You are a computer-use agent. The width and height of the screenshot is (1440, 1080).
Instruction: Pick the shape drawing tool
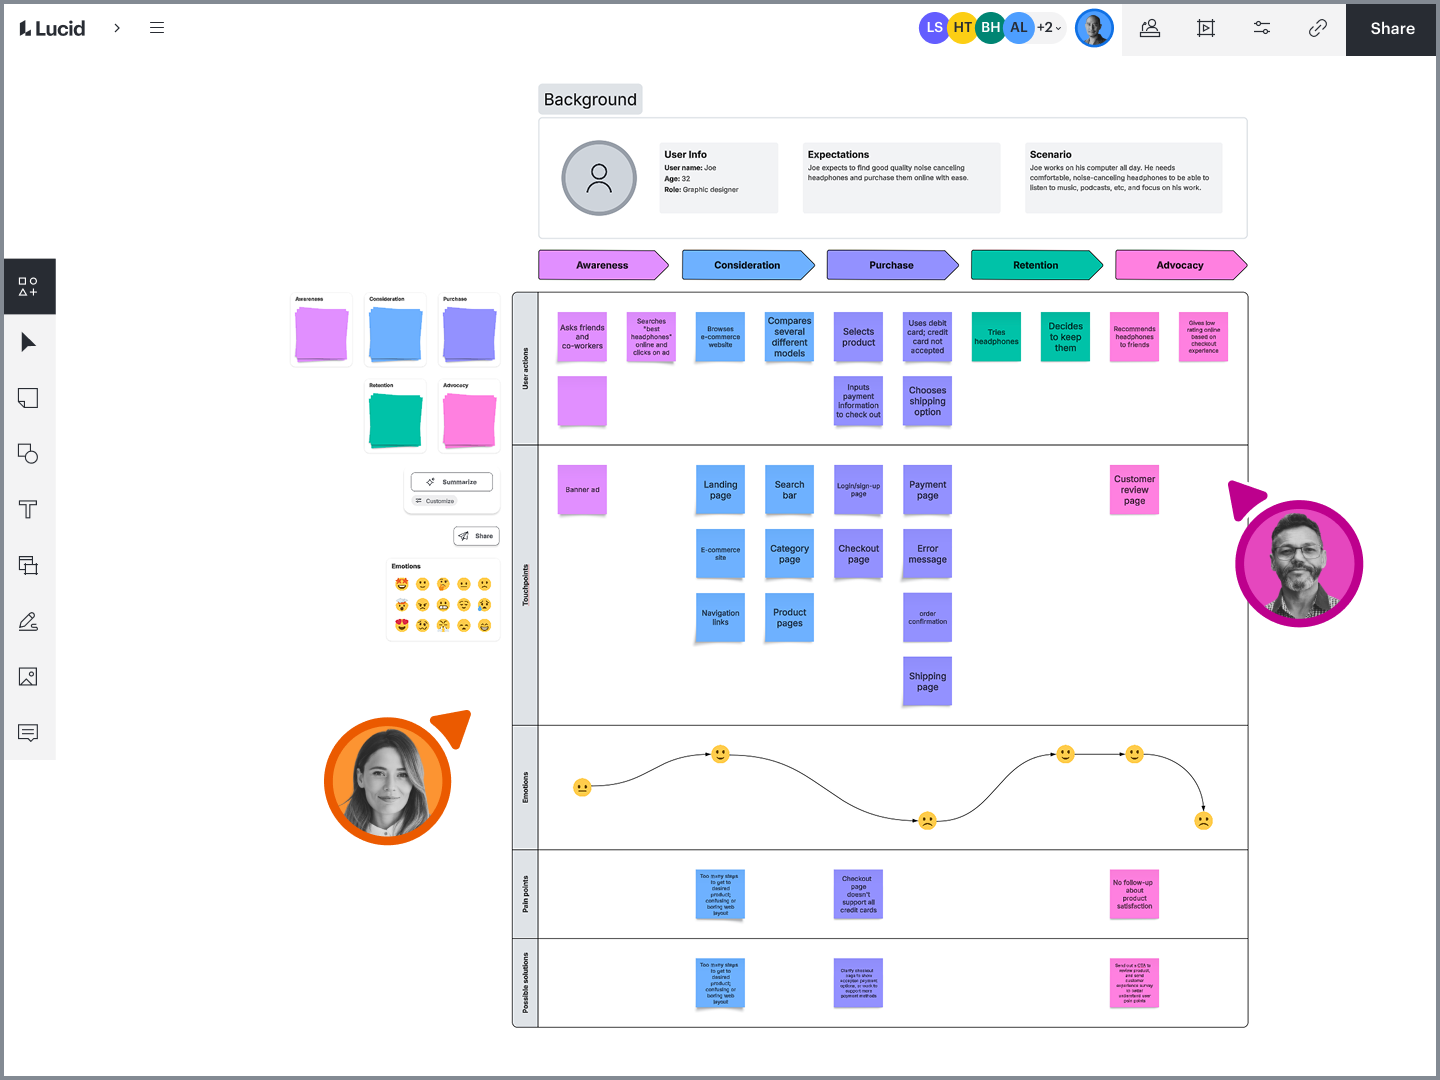(29, 454)
